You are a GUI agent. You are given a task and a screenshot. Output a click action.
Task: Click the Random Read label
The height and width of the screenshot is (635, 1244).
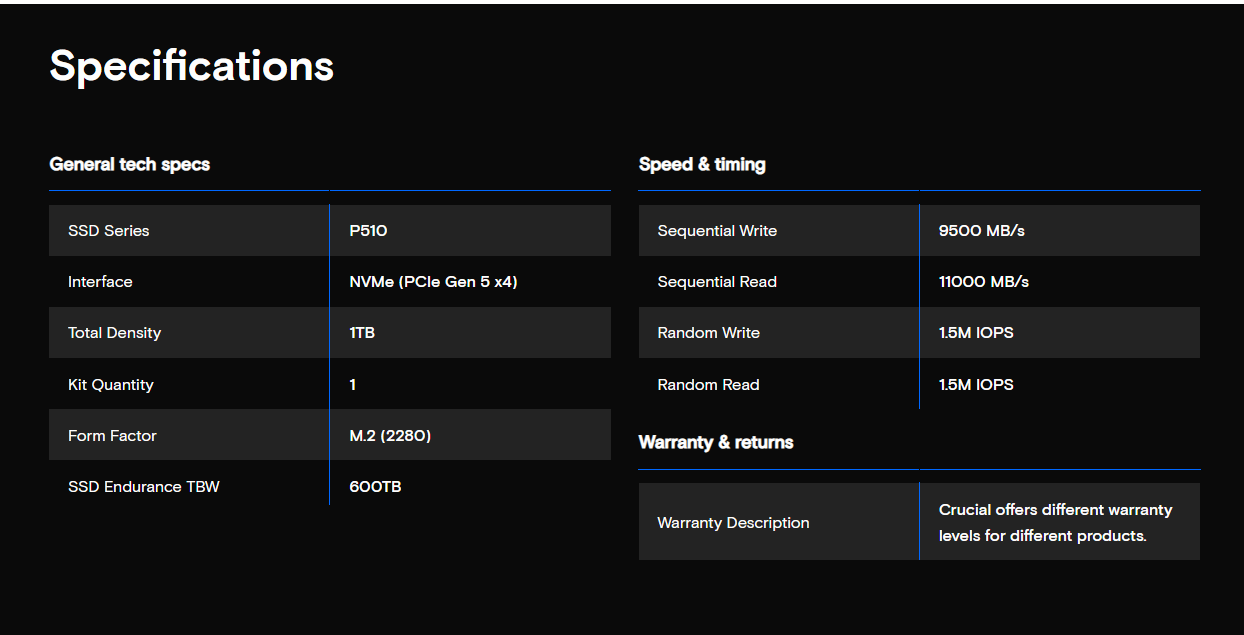708,385
